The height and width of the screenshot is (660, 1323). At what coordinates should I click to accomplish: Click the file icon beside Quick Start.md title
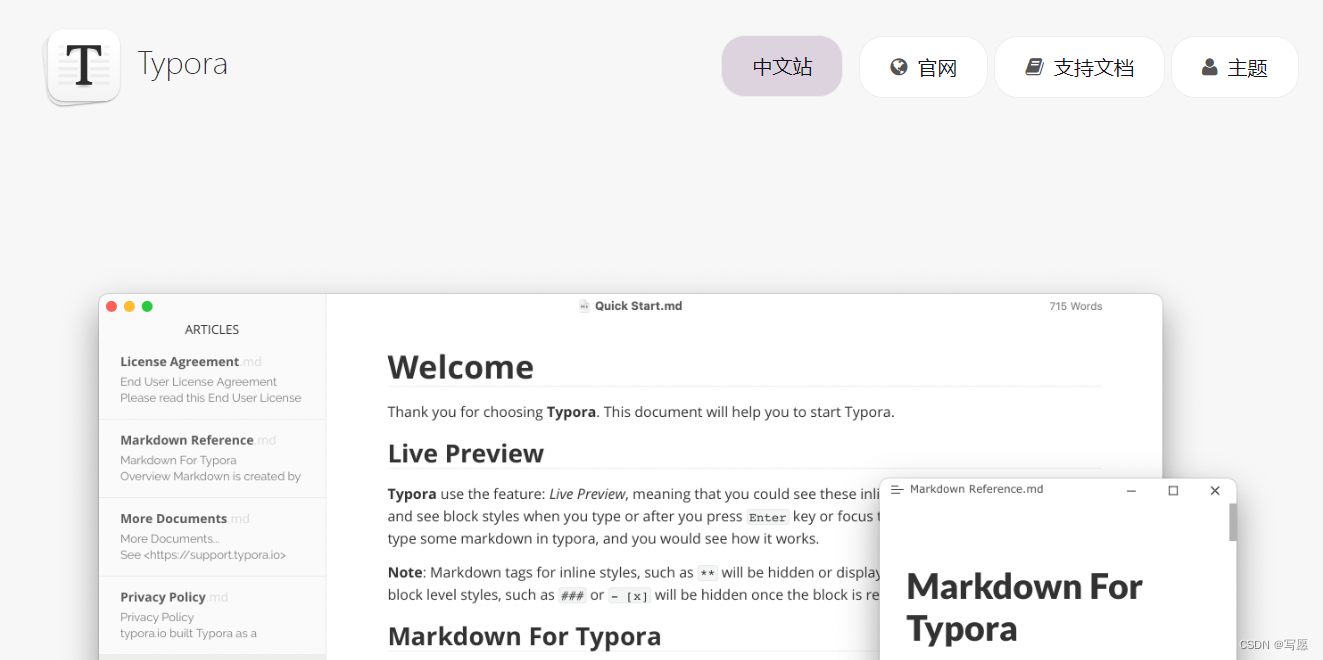coord(584,306)
